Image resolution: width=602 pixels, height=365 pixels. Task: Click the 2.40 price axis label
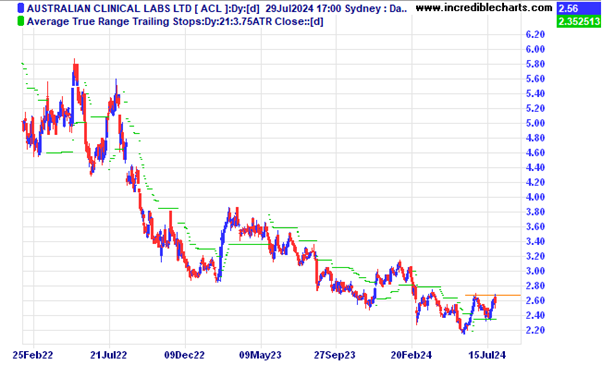(535, 315)
